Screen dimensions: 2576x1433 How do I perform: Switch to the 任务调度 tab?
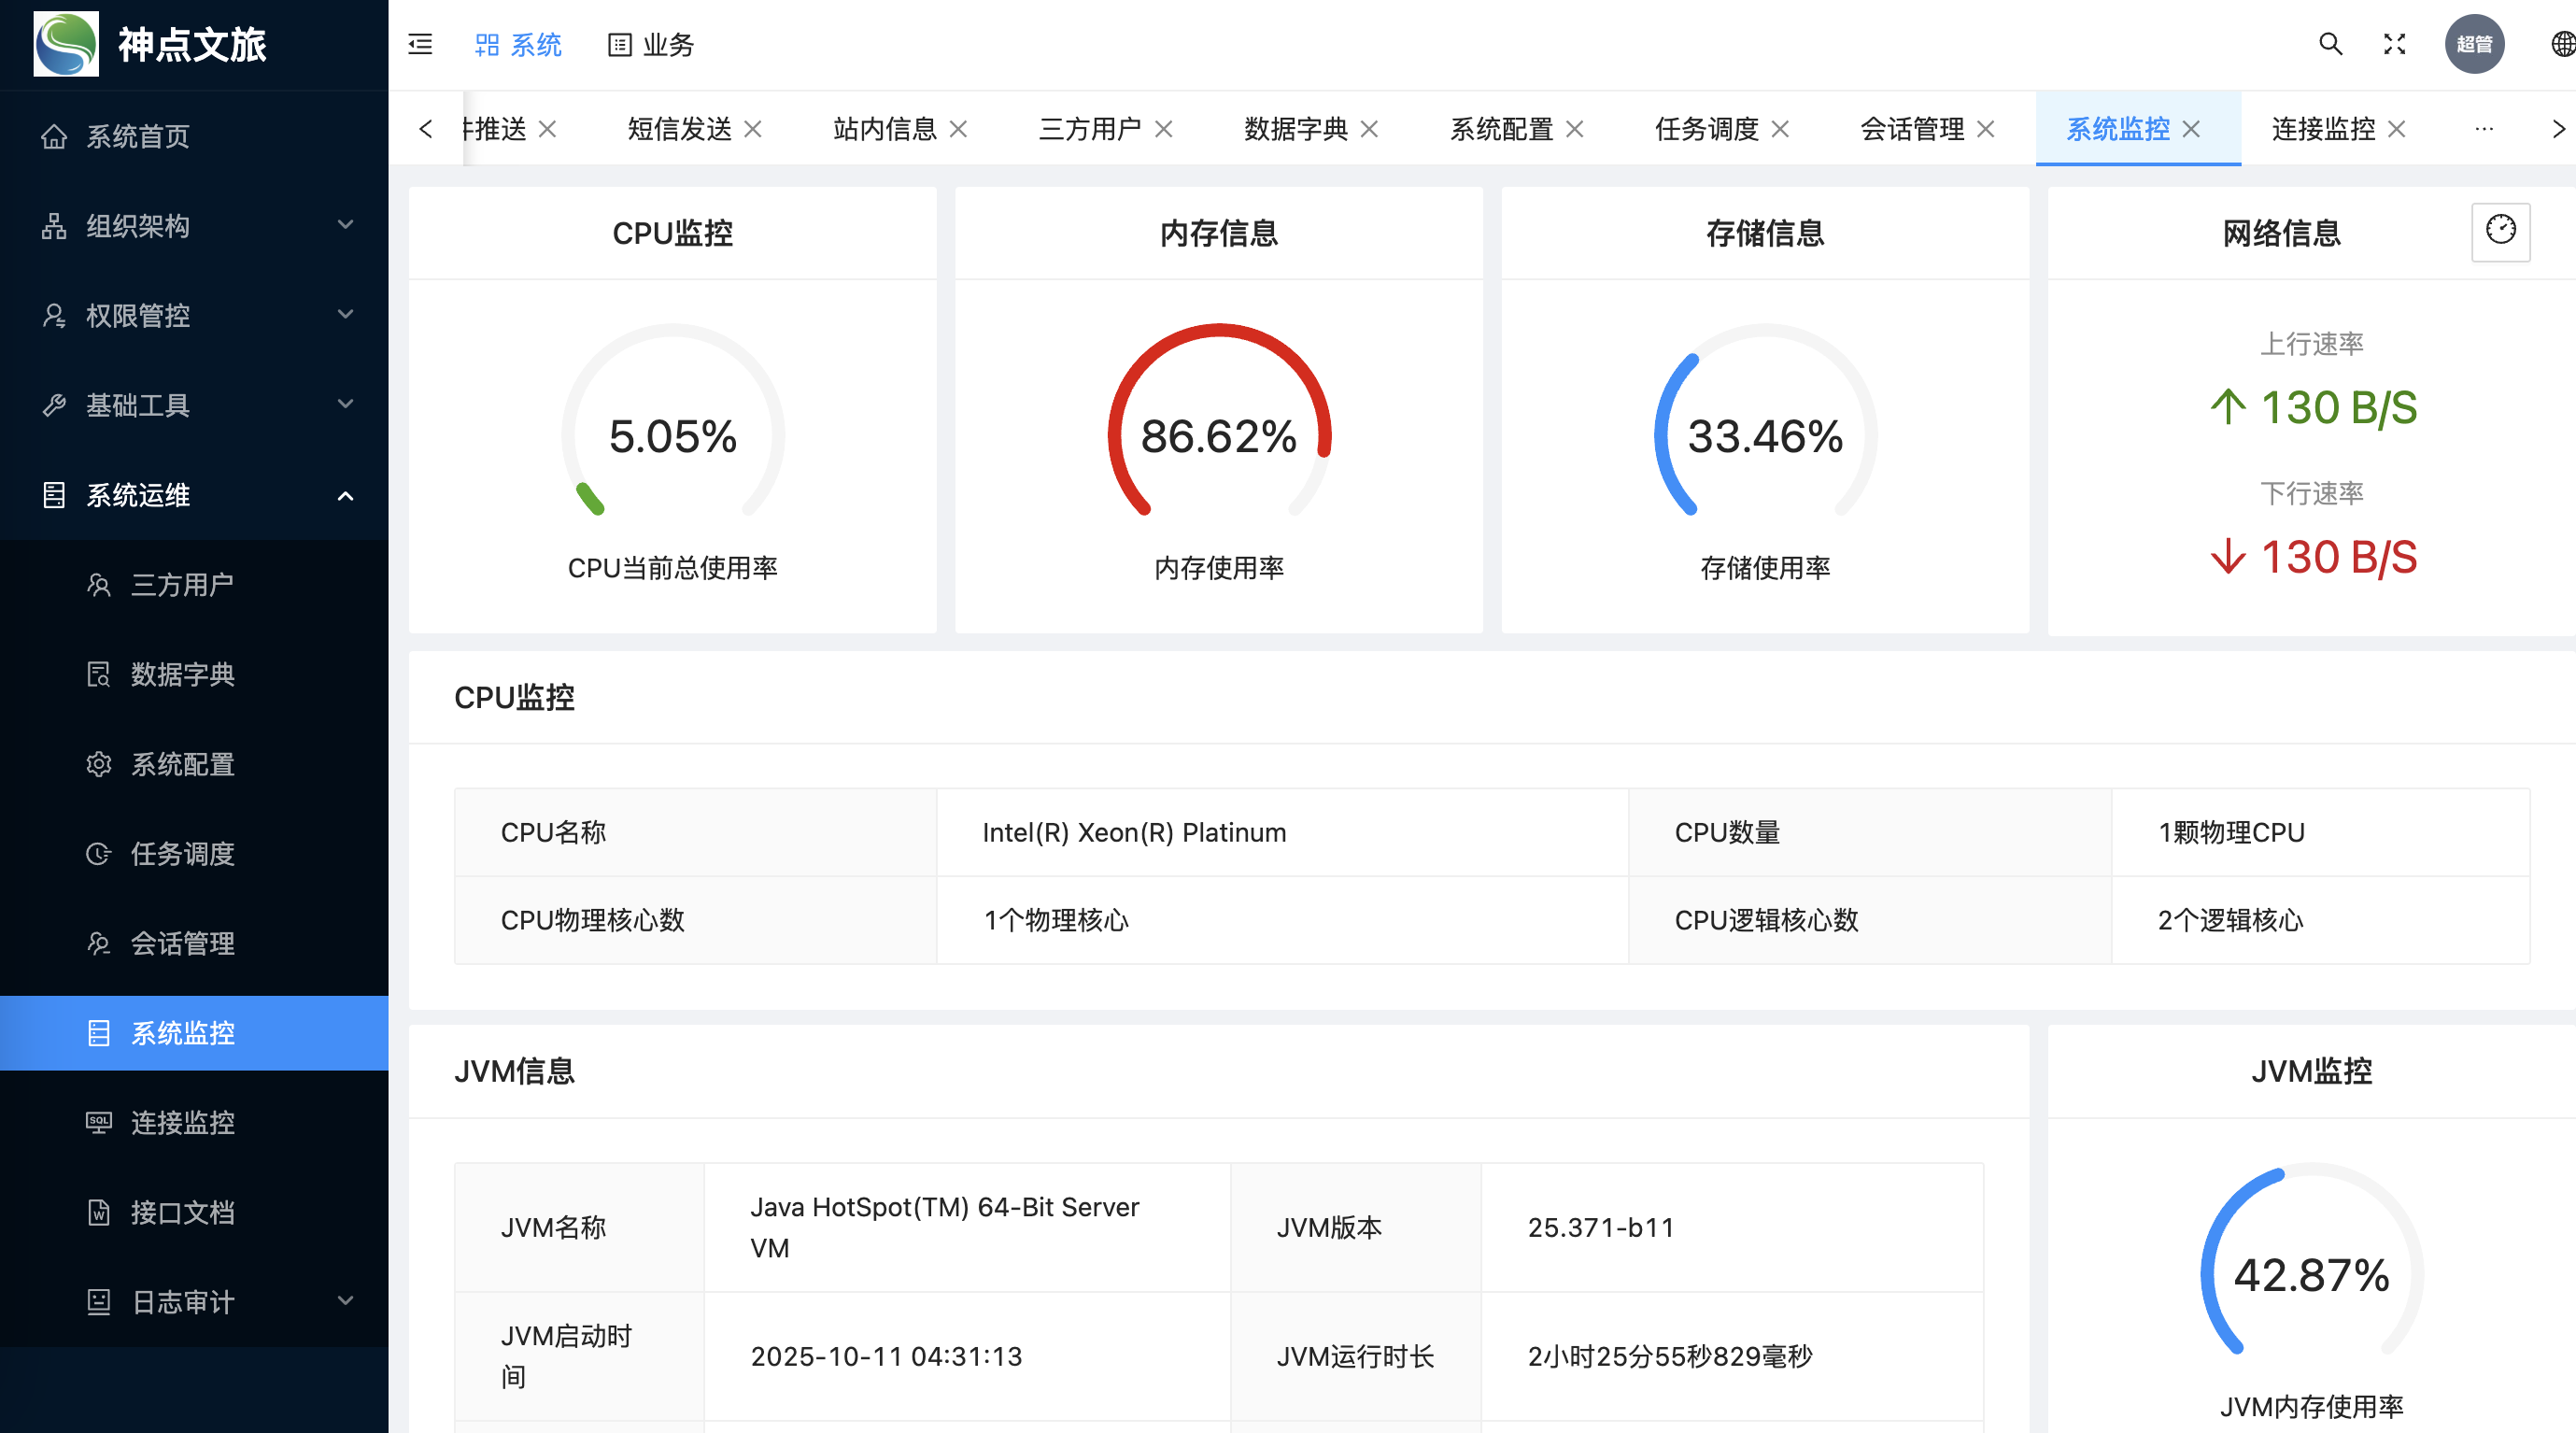pyautogui.click(x=1706, y=129)
